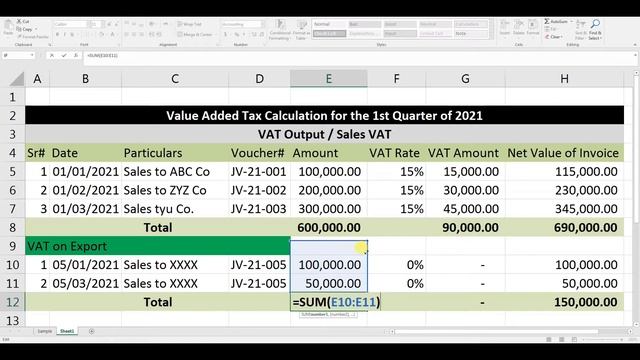Apply the Note cell style
Image resolution: width=640 pixels, height=360 pixels.
click(x=471, y=33)
